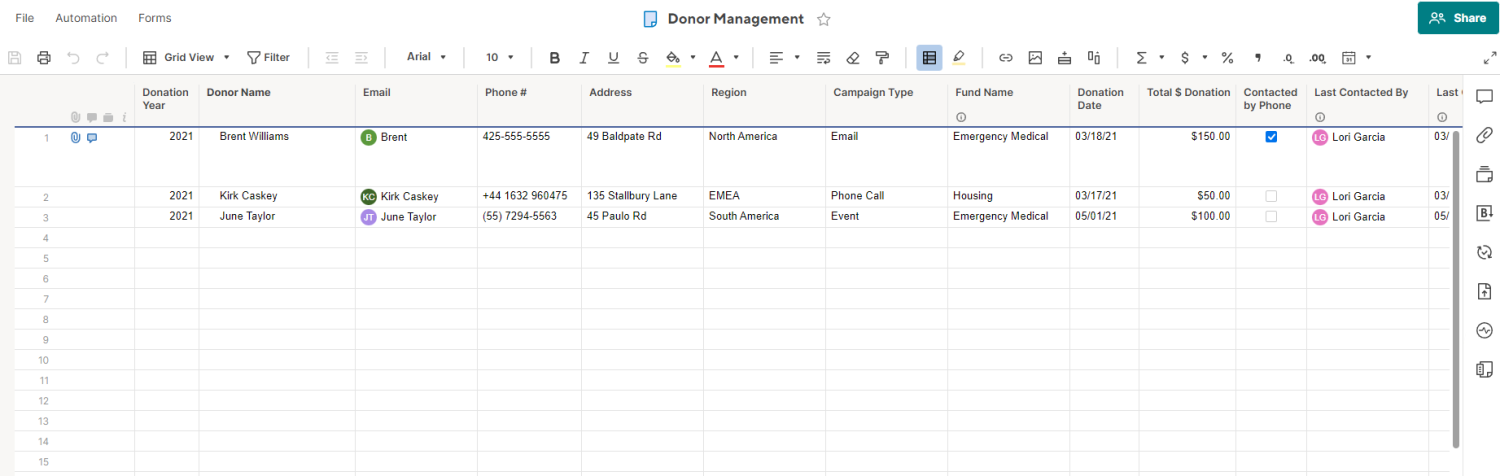Viewport: 1500px width, 476px height.
Task: Open the Grid View dropdown
Action: point(187,58)
